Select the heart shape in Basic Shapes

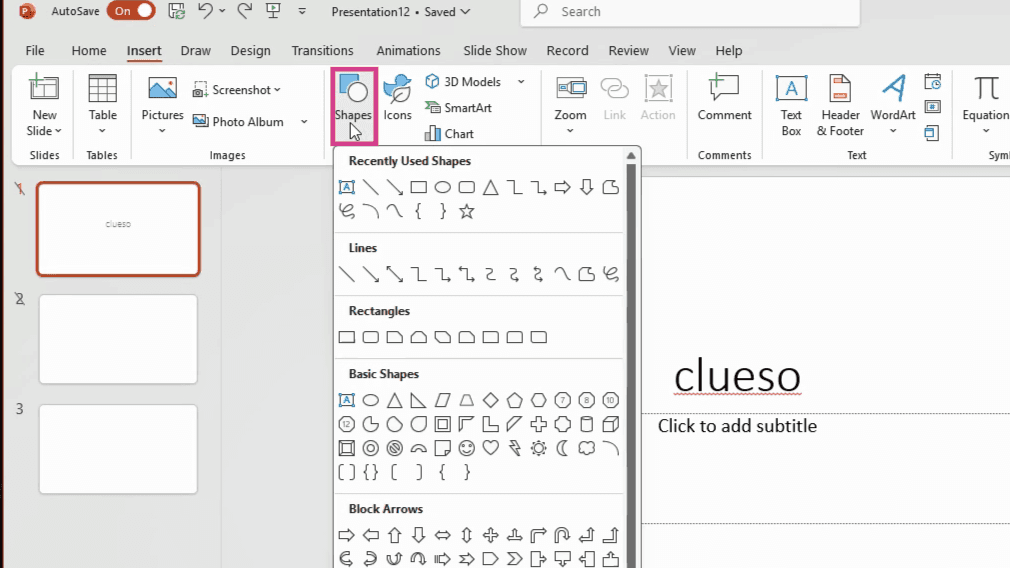[491, 448]
